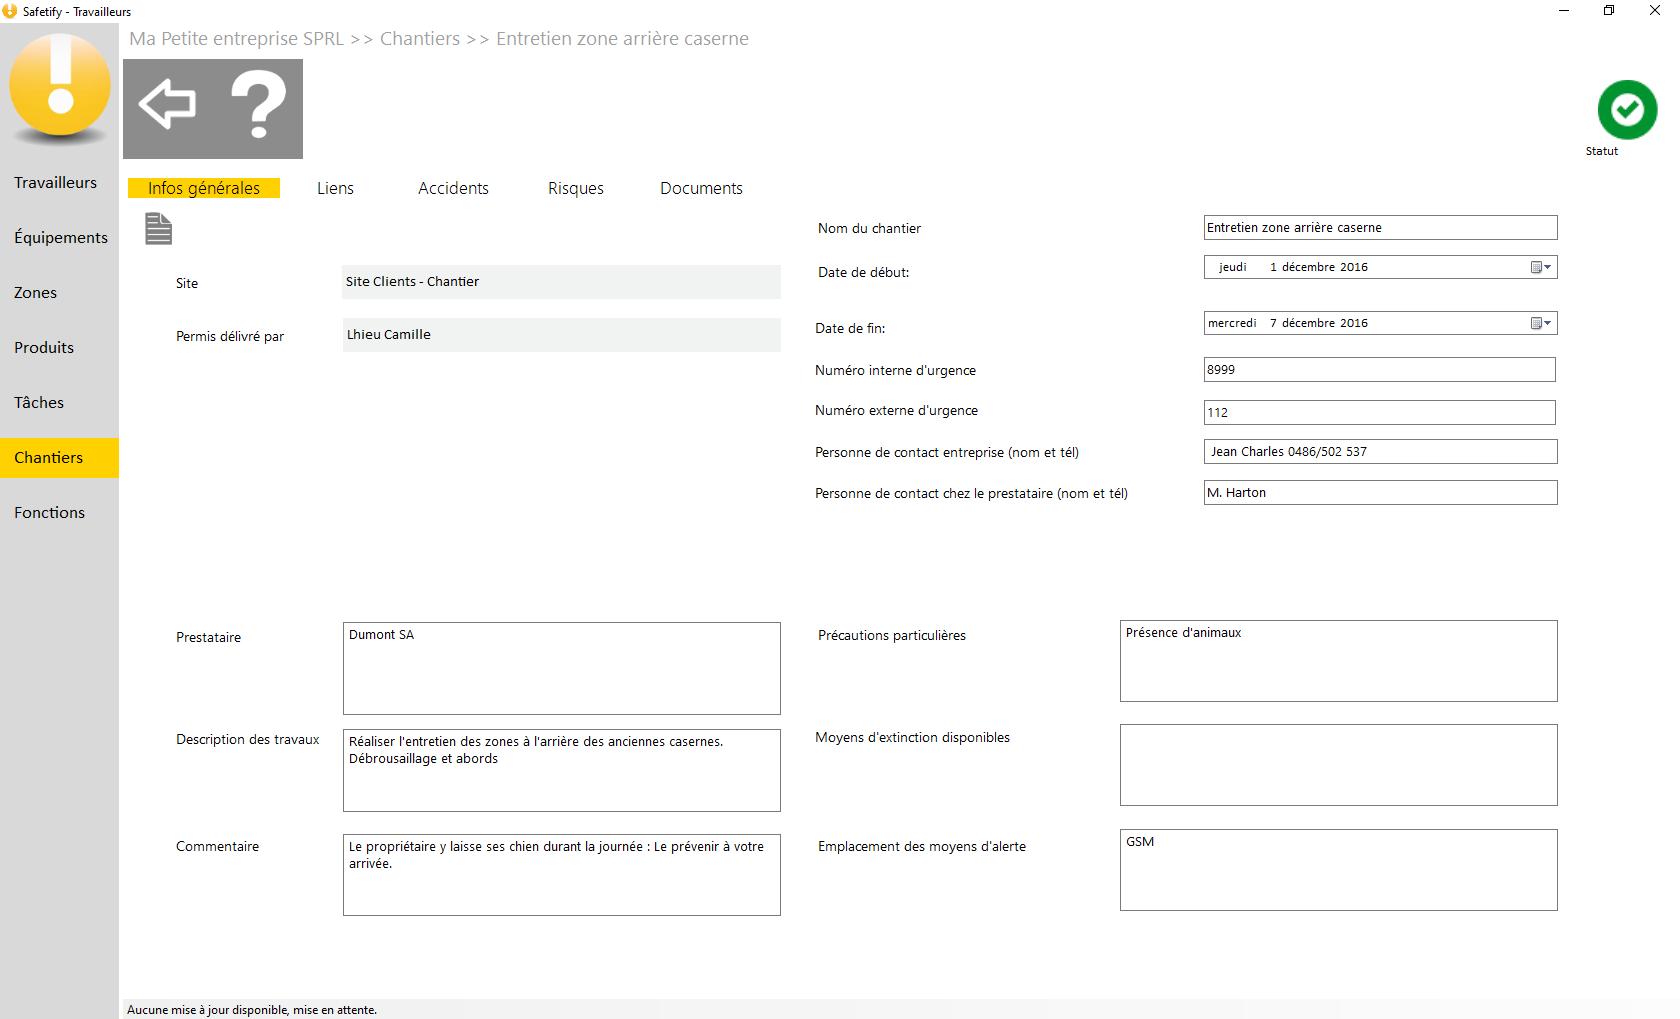Open the Accidents tab
The image size is (1680, 1019).
pyautogui.click(x=453, y=188)
